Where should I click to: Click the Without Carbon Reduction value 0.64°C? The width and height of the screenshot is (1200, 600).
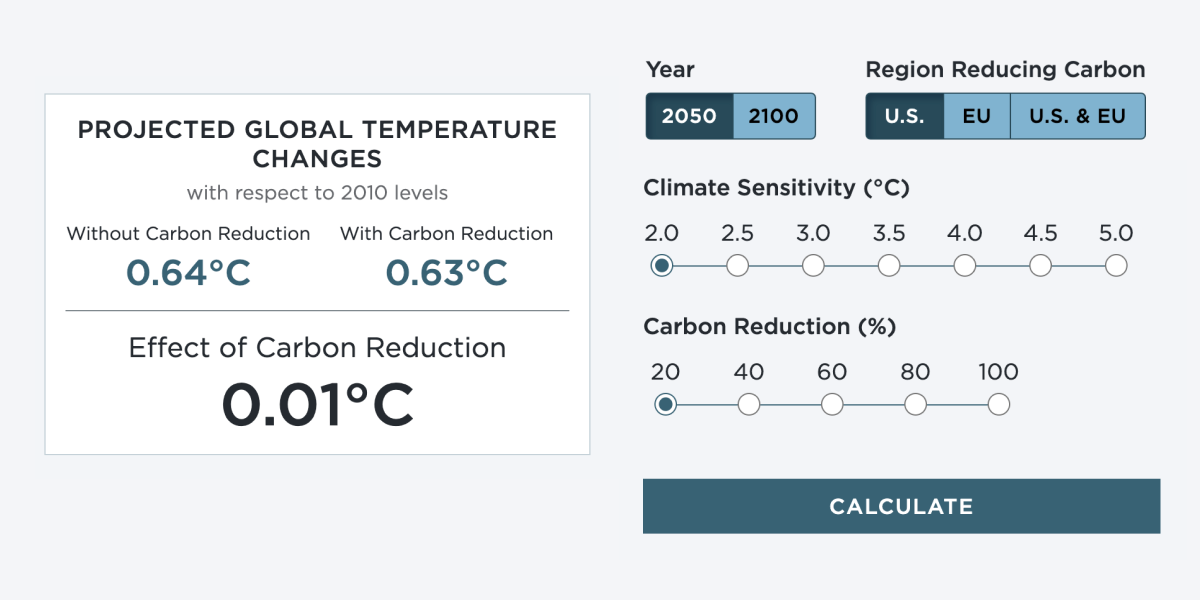click(x=188, y=272)
